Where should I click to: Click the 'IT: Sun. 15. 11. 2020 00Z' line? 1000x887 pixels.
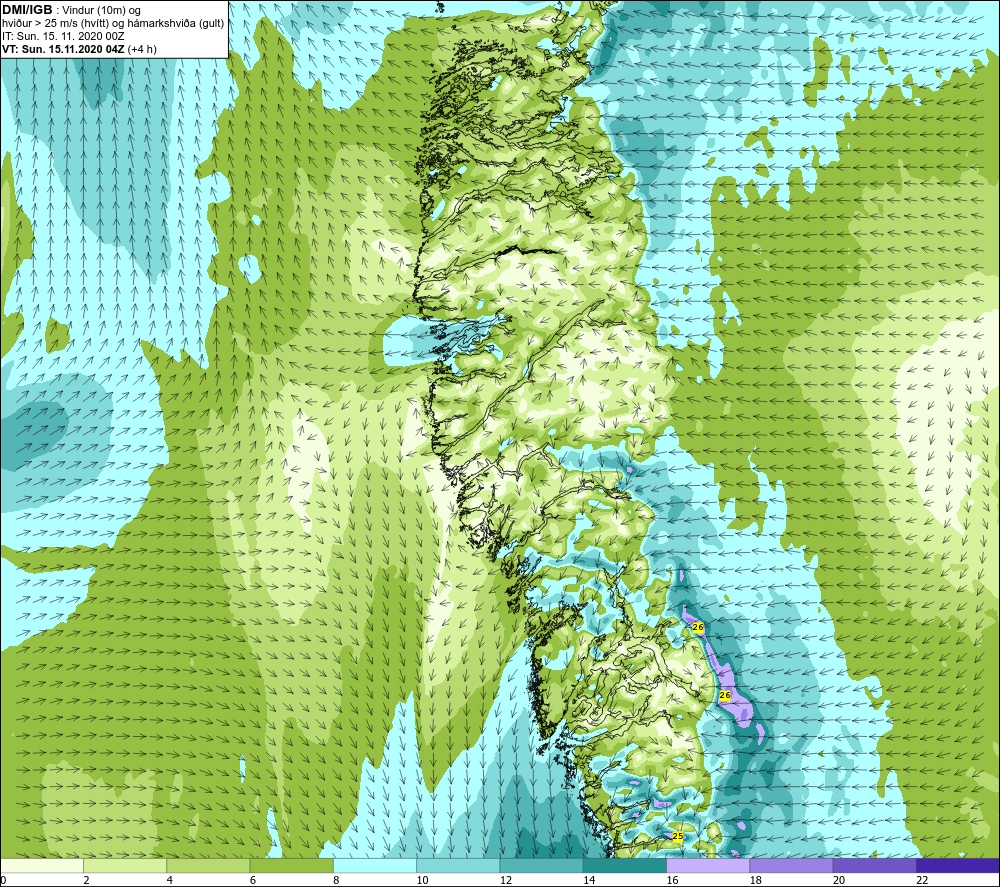point(63,36)
